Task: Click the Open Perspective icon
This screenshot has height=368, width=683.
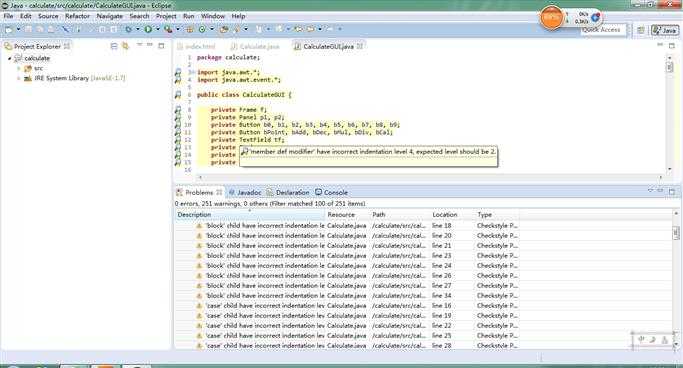Action: click(641, 30)
